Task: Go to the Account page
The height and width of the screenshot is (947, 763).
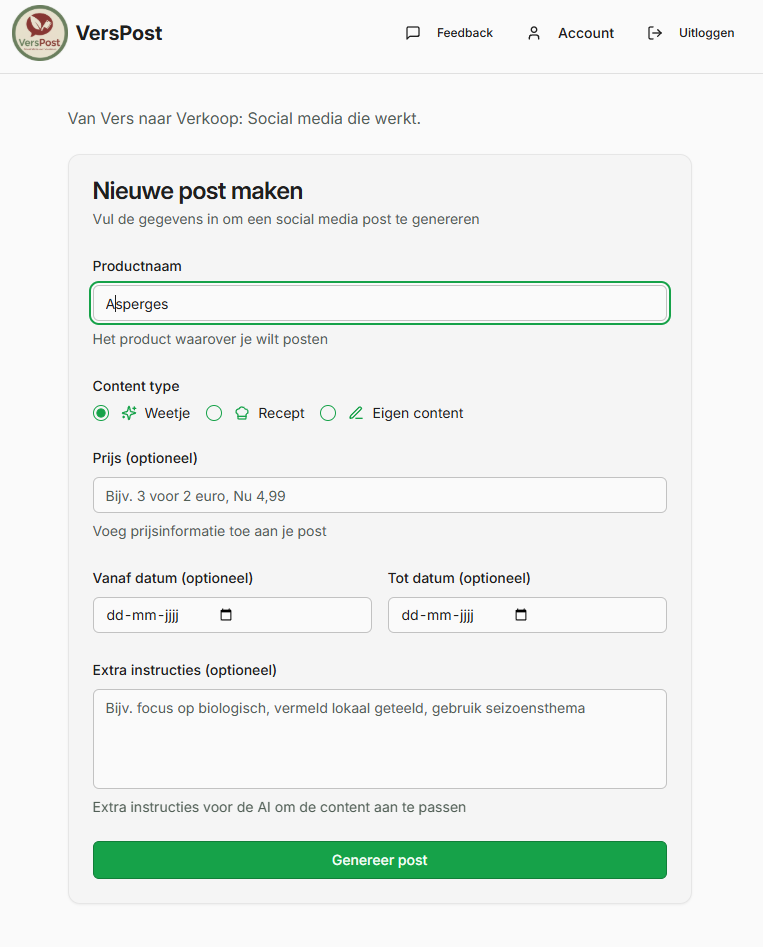Action: click(x=585, y=33)
